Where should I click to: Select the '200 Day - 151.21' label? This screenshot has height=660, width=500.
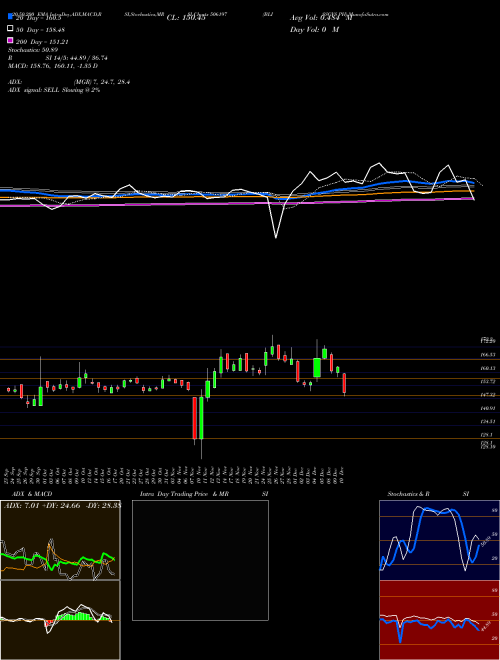pyautogui.click(x=43, y=42)
